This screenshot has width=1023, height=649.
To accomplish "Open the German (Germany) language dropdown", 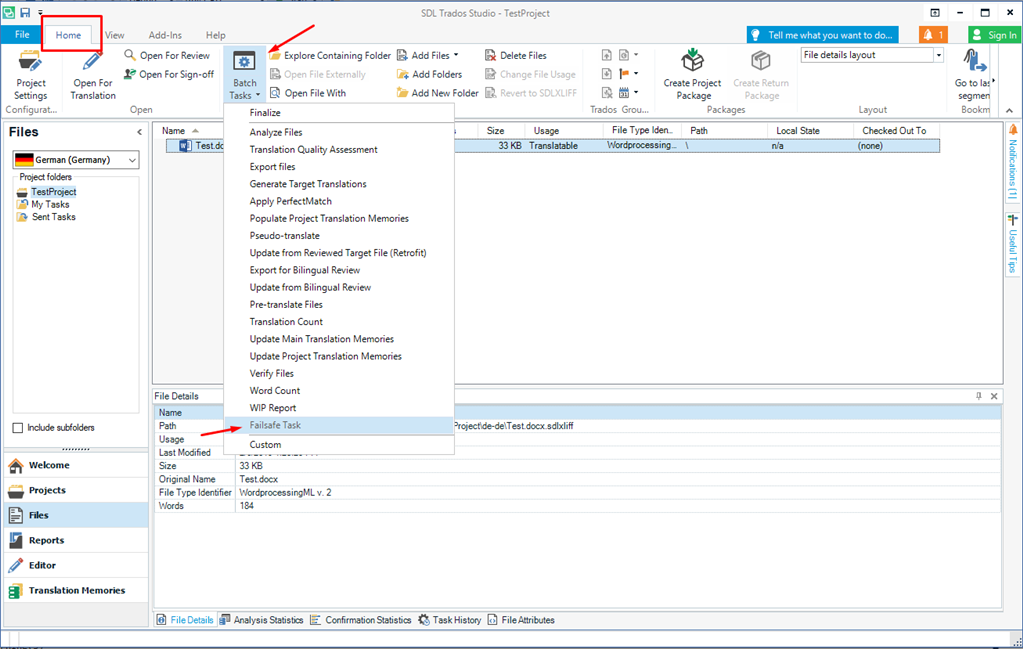I will point(132,160).
